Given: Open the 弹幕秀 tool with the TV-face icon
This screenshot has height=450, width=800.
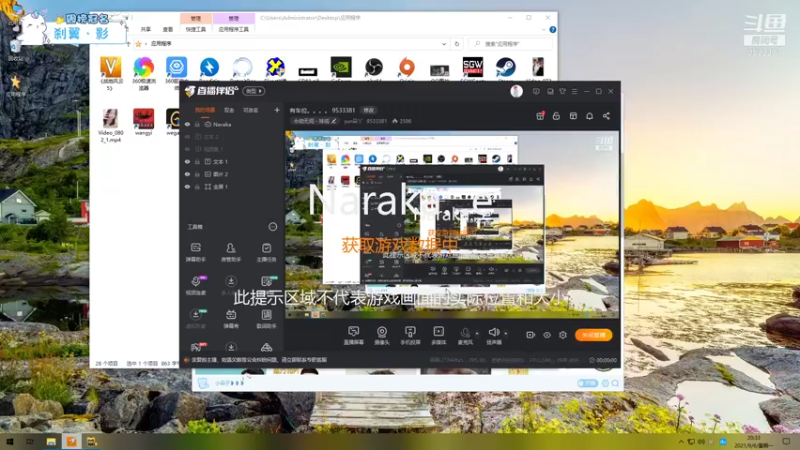Looking at the screenshot, I should pos(231,318).
